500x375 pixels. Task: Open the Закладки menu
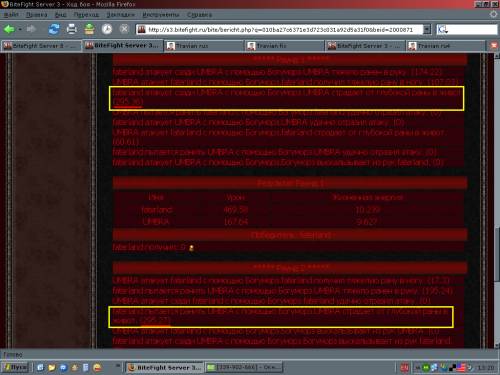coord(121,15)
